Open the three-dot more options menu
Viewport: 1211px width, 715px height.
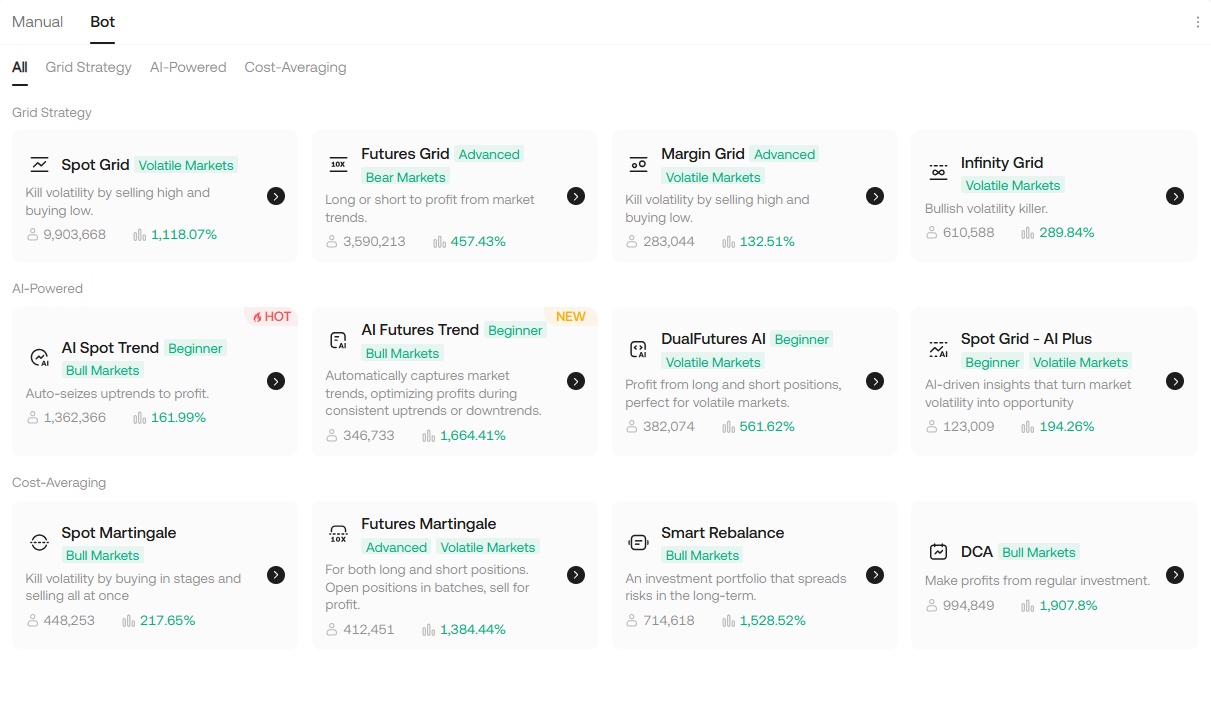click(1197, 22)
